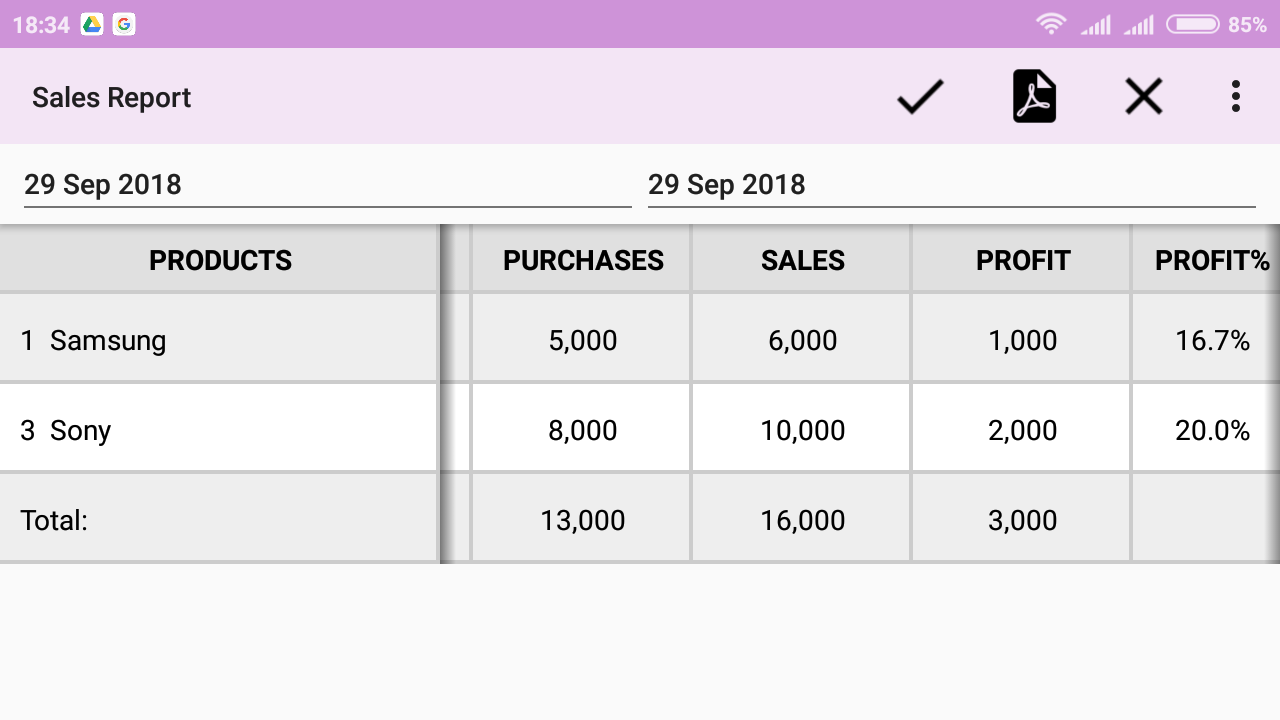Click Sony profit value 2,000
The width and height of the screenshot is (1280, 720).
(x=1023, y=430)
